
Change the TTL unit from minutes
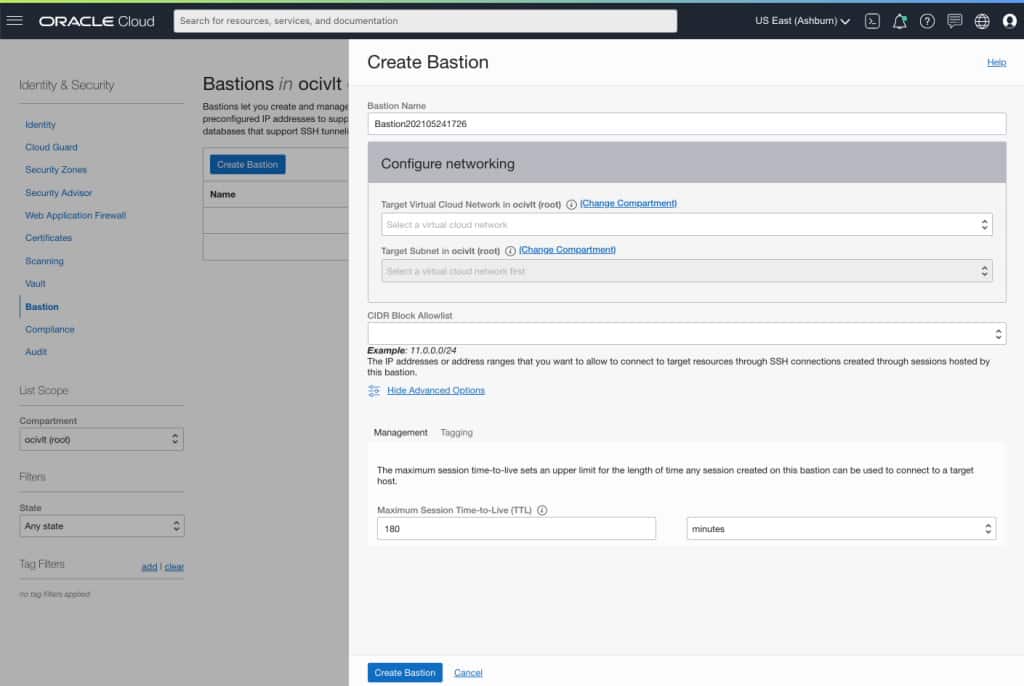coord(840,528)
